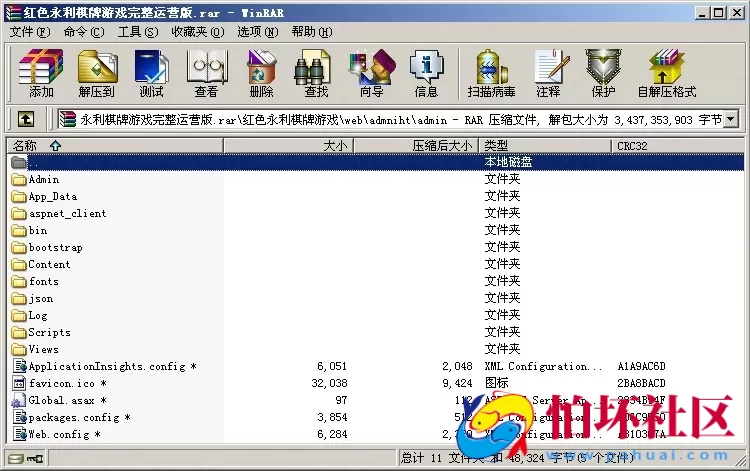Click the key password icon in status bar
This screenshot has height=471, width=750.
(x=34, y=459)
